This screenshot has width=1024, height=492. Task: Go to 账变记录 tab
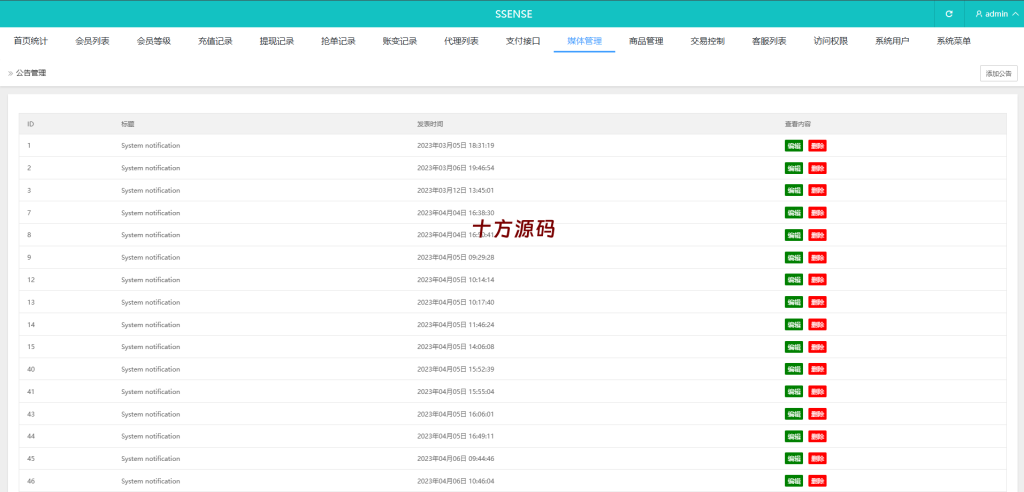click(400, 41)
